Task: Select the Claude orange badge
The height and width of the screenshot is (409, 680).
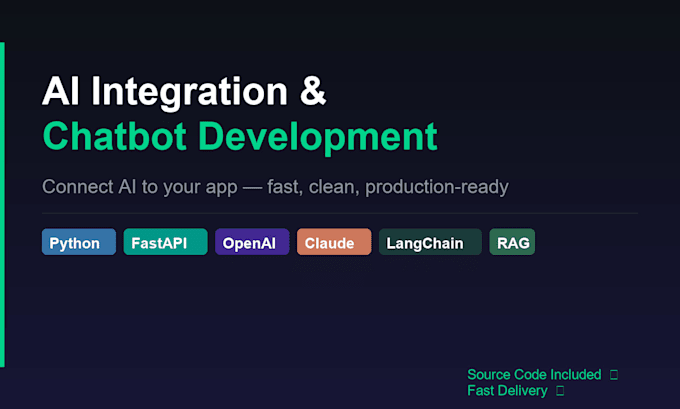Action: click(x=334, y=242)
